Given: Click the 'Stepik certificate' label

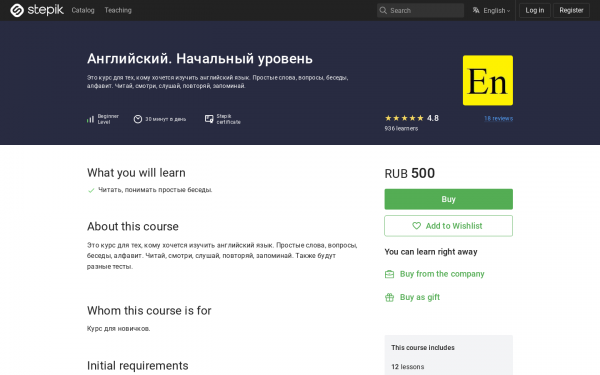Looking at the screenshot, I should (228, 119).
